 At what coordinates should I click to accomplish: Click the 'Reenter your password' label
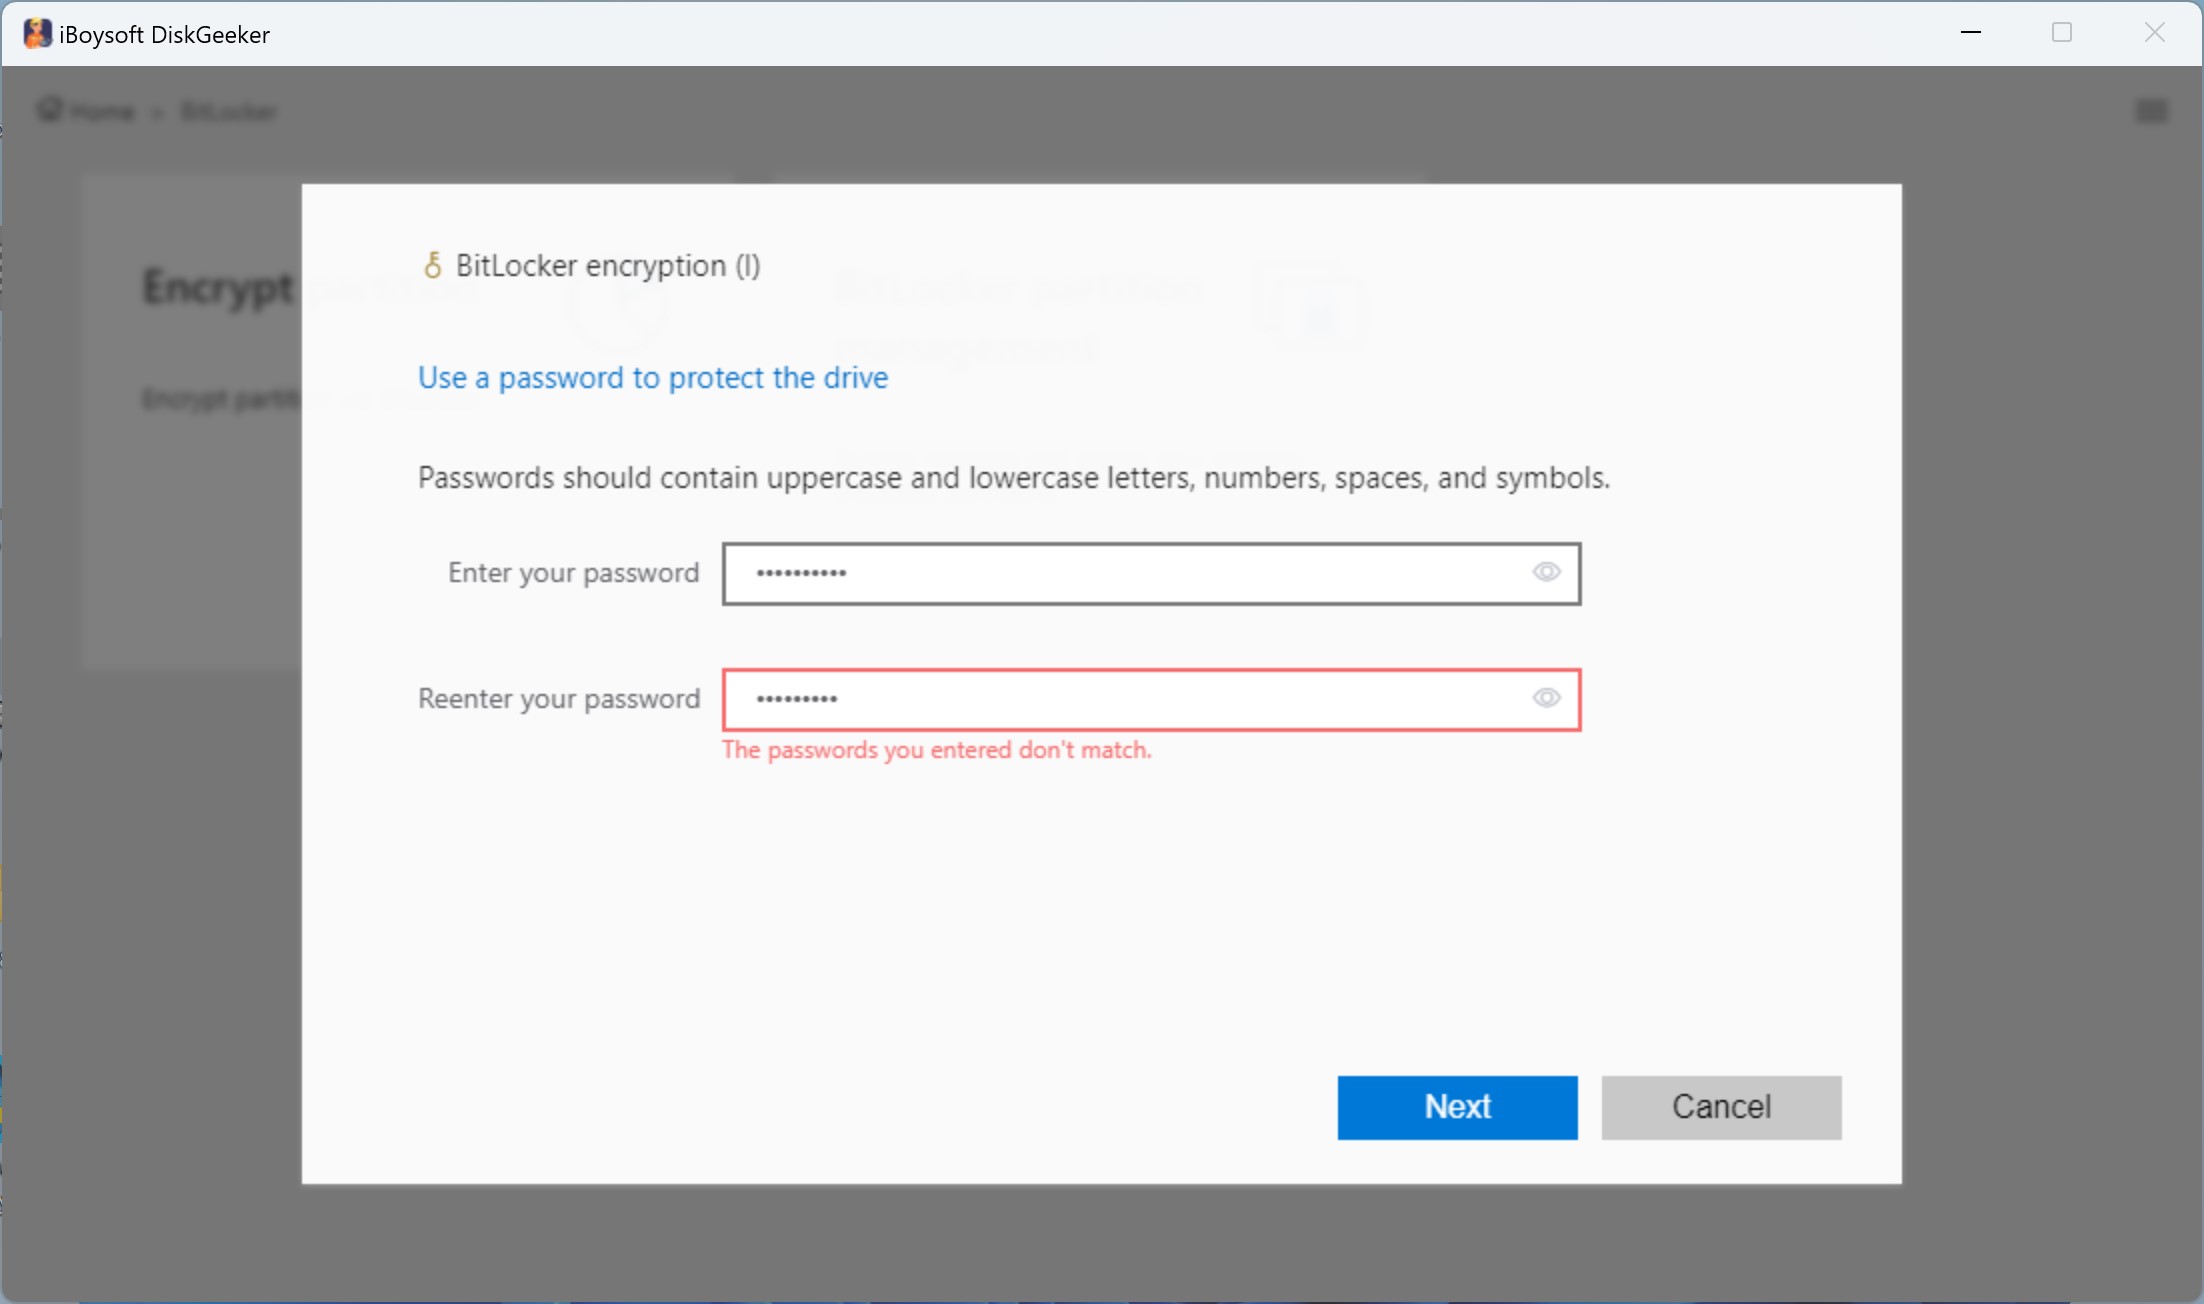pos(559,699)
